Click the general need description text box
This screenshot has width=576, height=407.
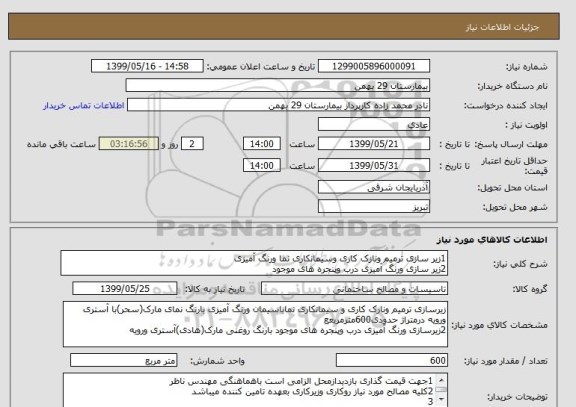click(254, 263)
